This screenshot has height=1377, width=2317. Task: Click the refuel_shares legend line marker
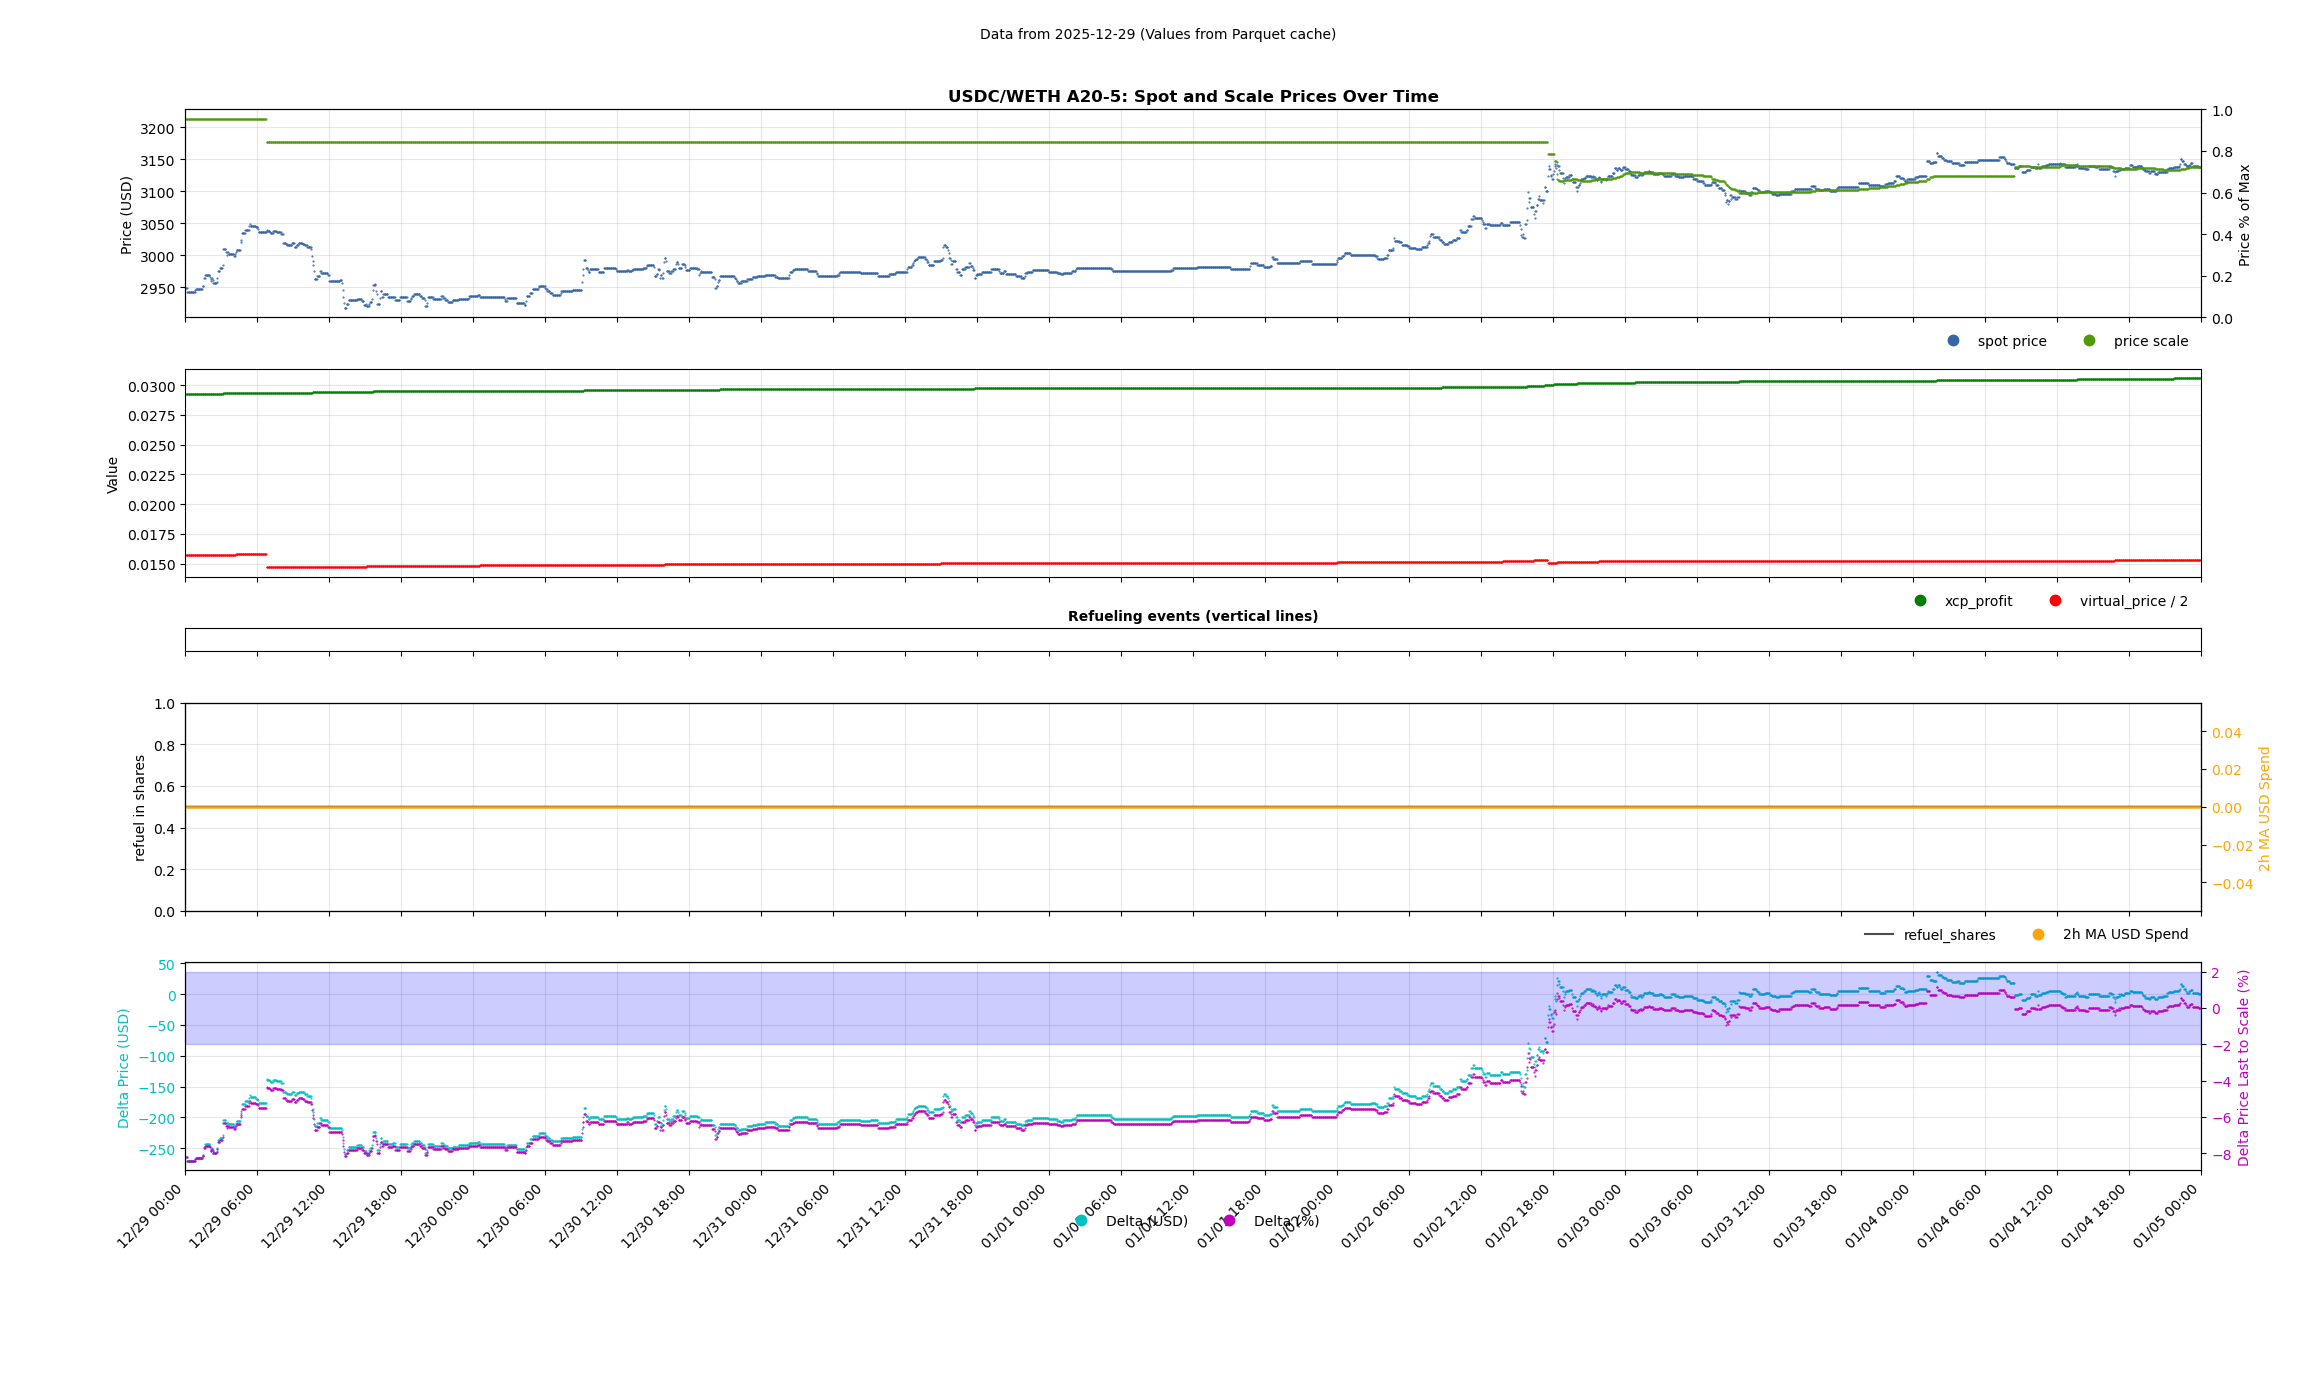[x=1878, y=935]
